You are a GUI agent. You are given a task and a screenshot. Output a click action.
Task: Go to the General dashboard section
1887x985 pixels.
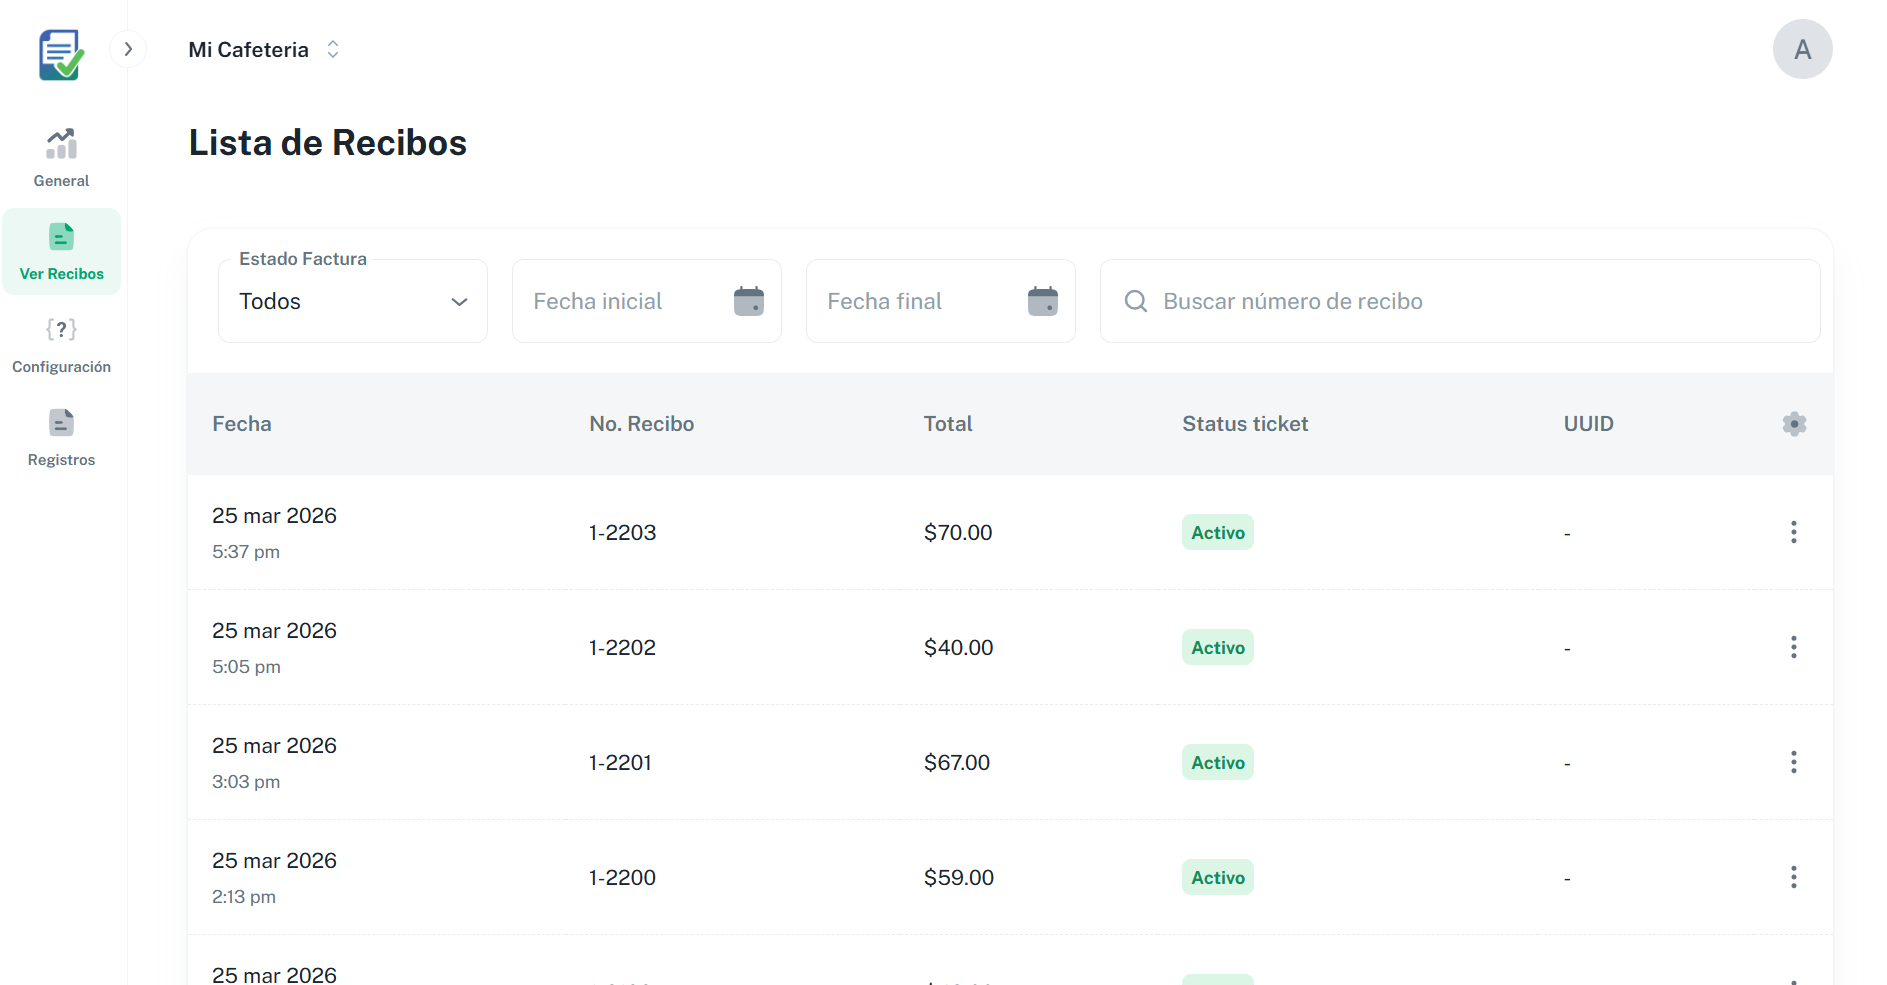pyautogui.click(x=61, y=158)
